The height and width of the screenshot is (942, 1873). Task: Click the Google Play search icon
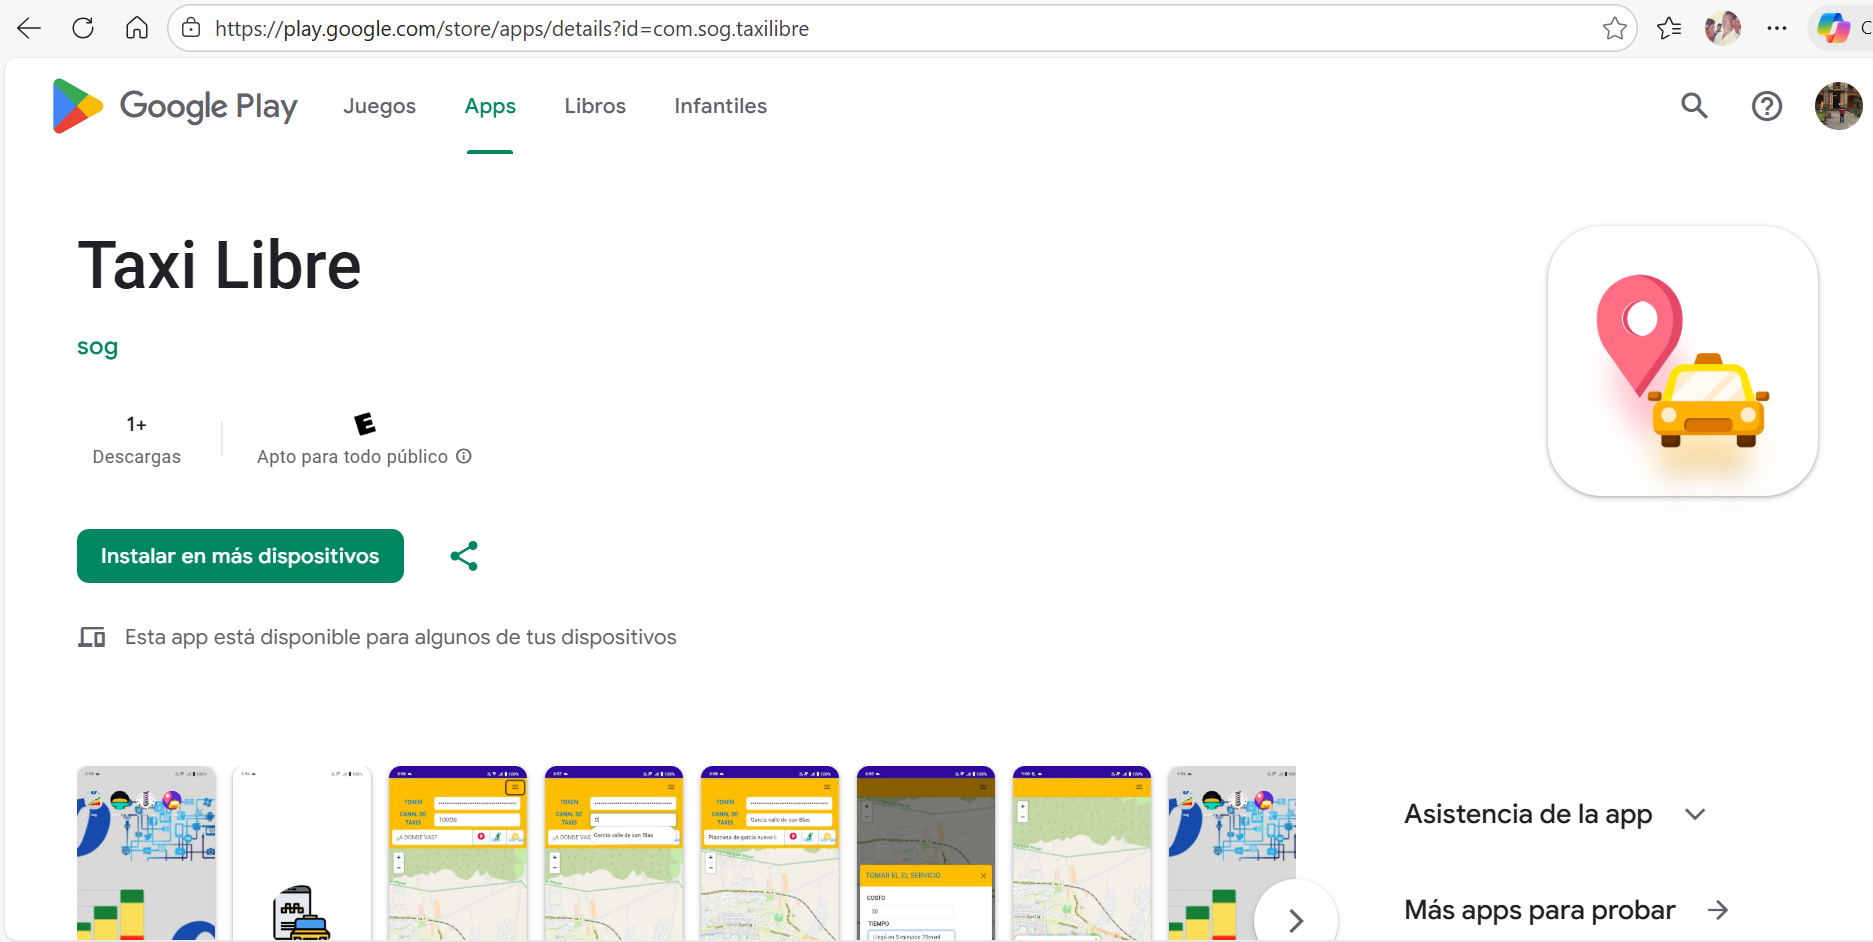pos(1693,106)
